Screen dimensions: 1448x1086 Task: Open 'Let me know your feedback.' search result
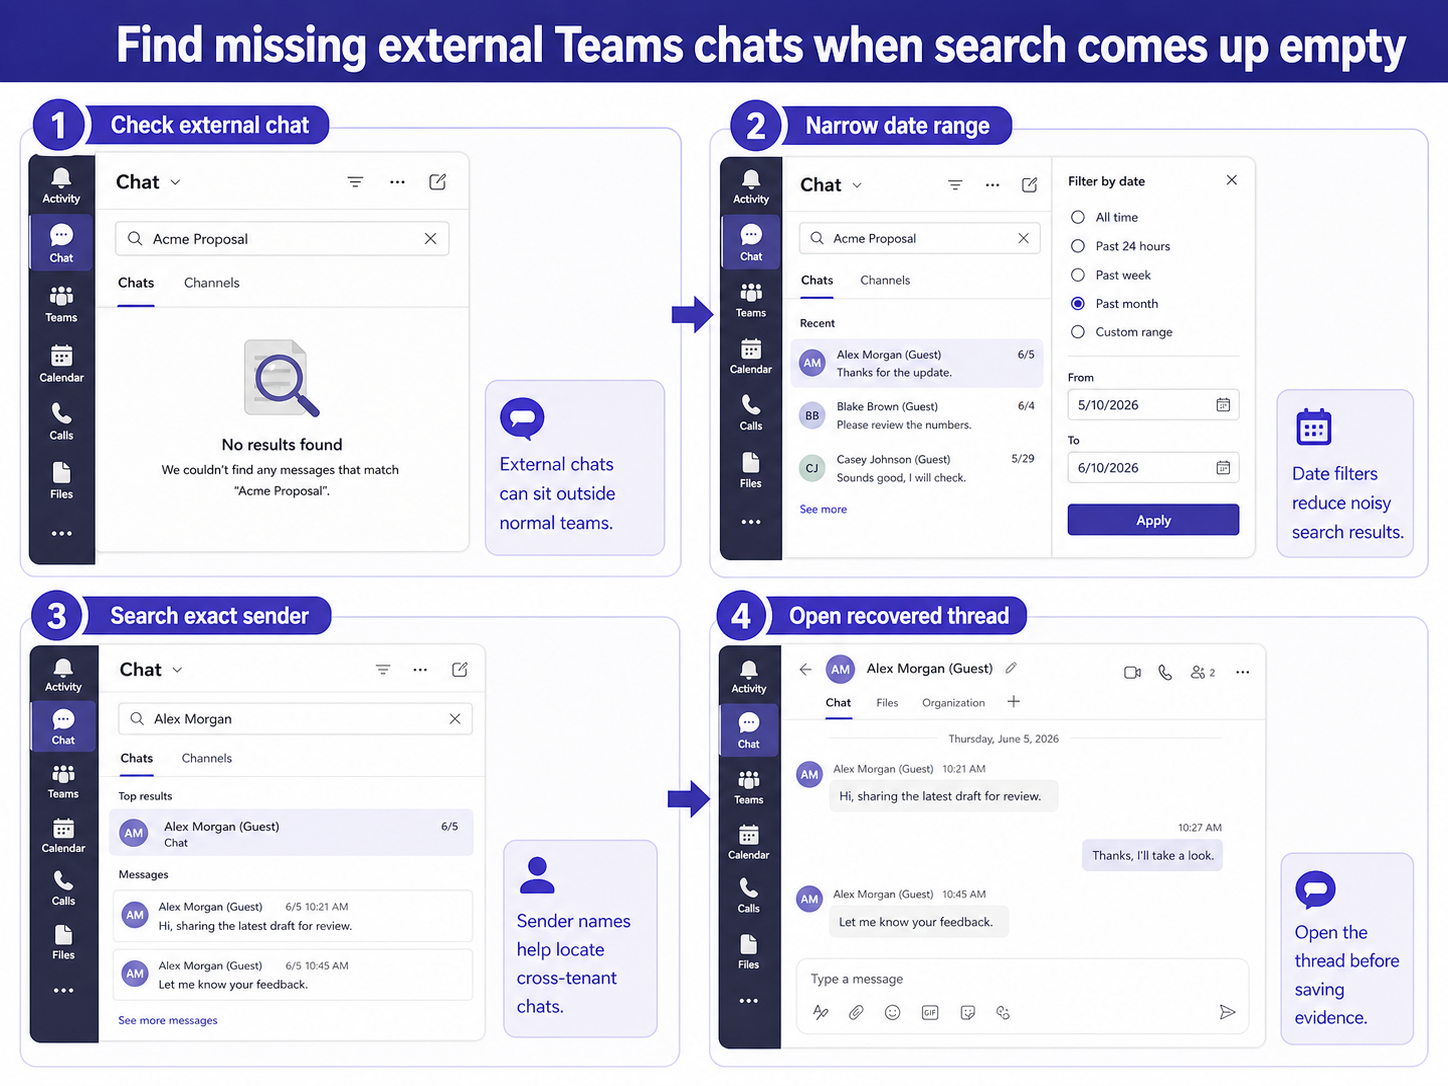pyautogui.click(x=292, y=975)
